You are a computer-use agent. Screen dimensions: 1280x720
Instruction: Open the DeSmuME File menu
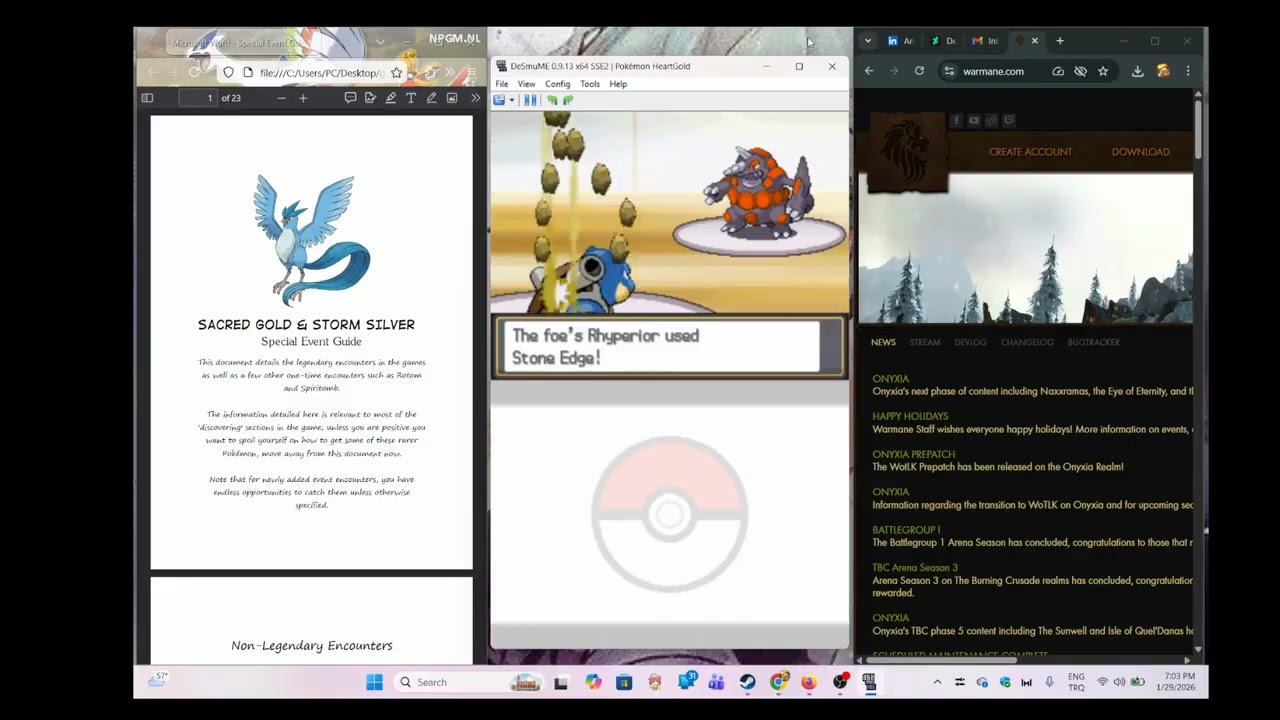(x=502, y=84)
